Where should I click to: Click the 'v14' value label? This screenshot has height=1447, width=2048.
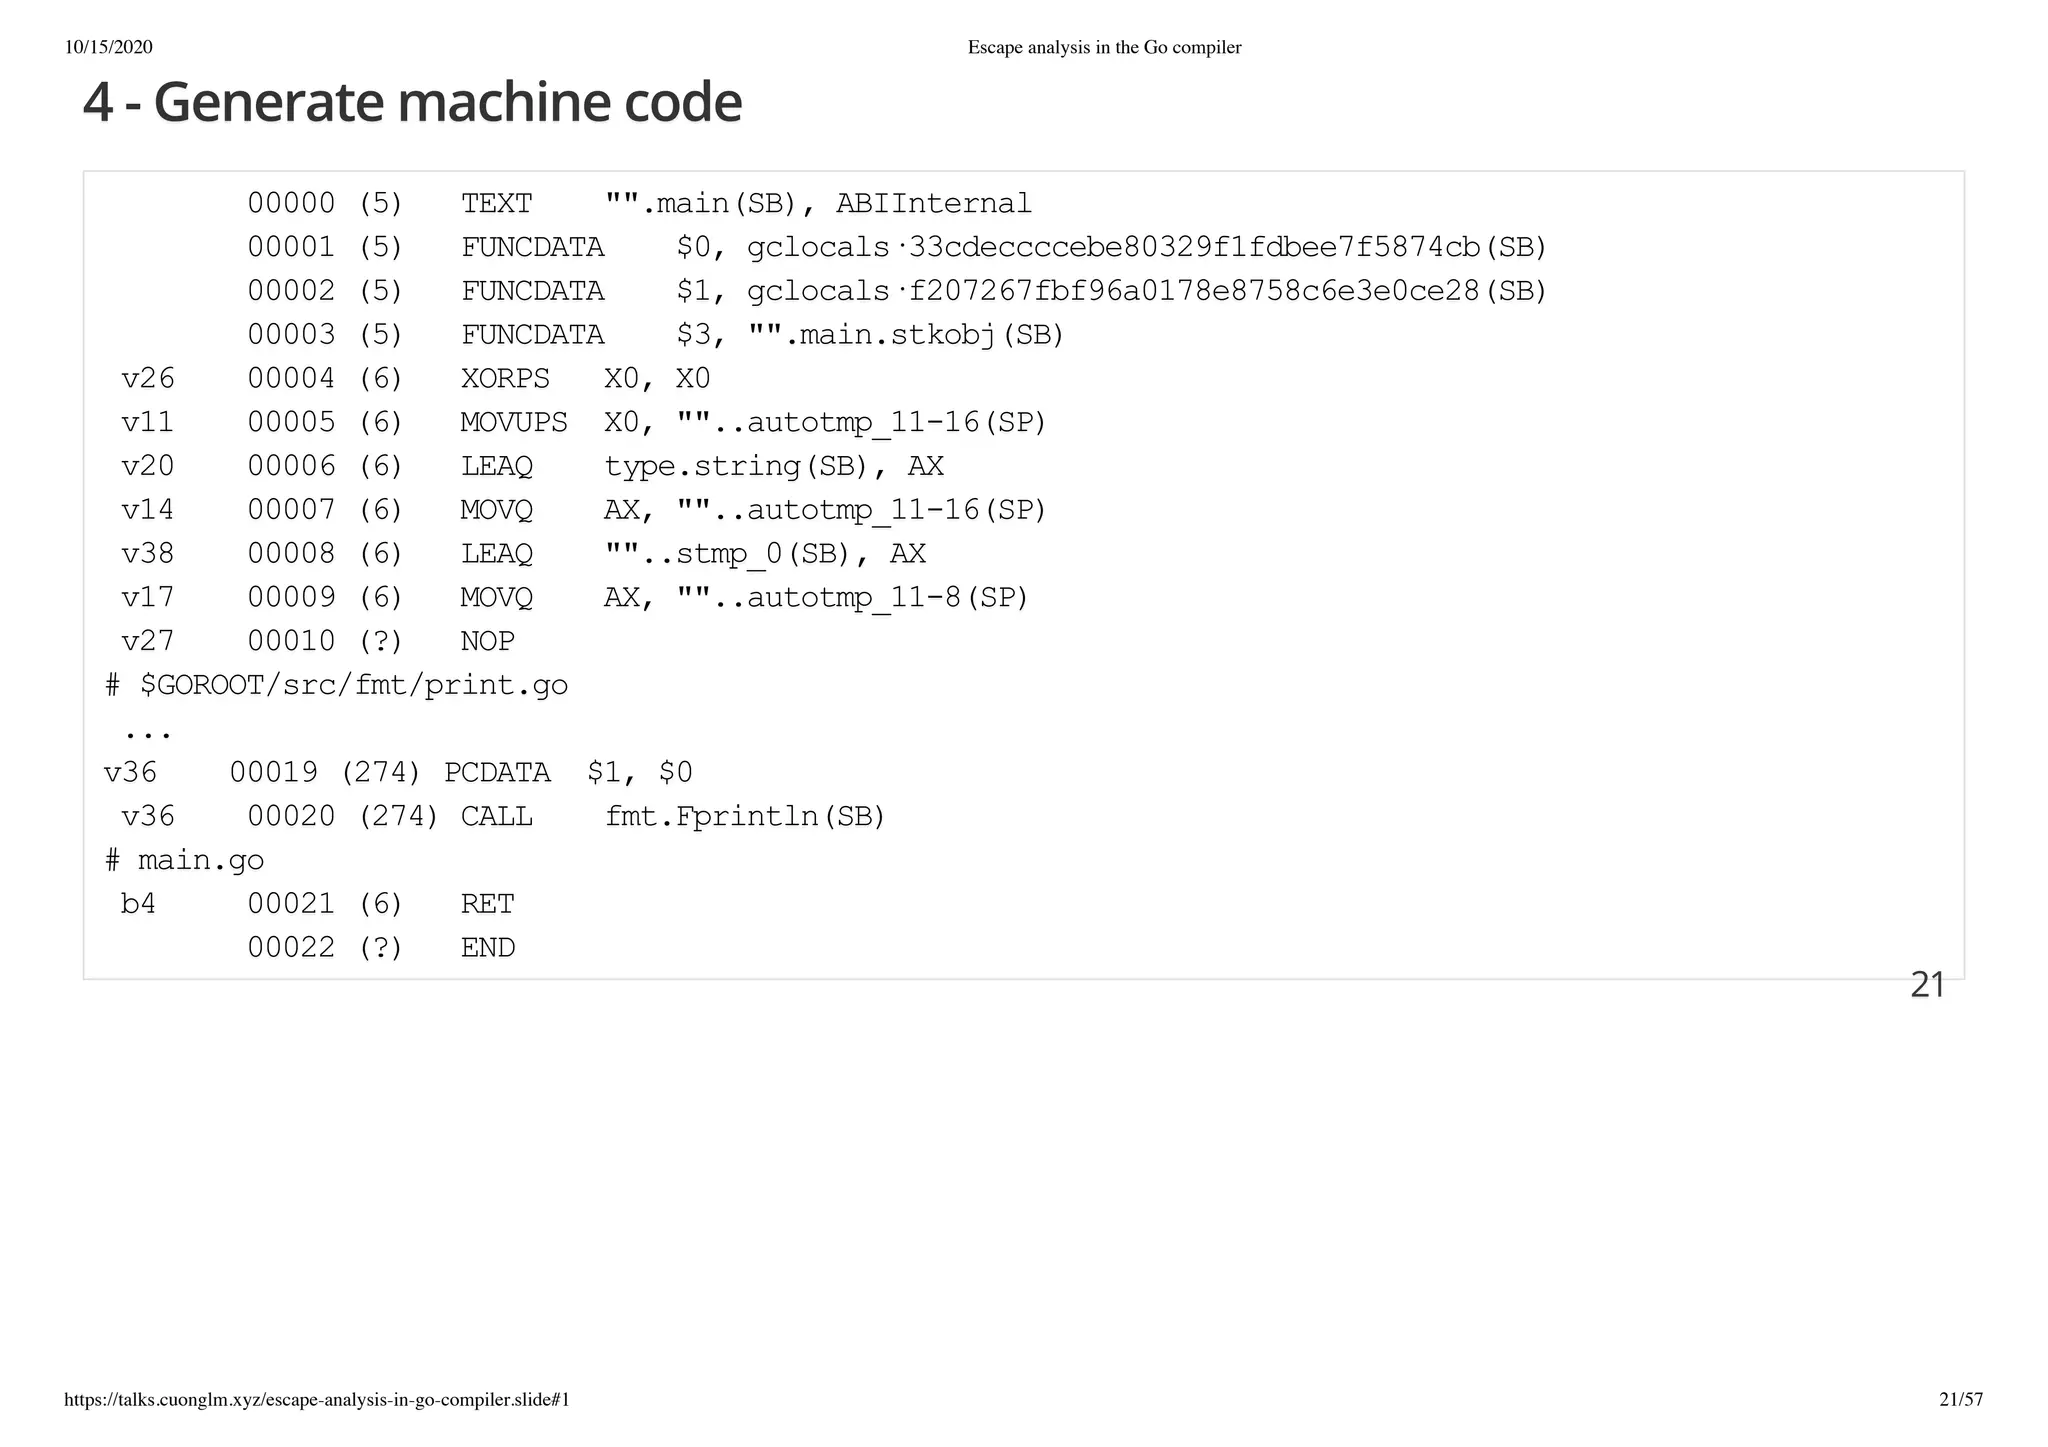(148, 510)
